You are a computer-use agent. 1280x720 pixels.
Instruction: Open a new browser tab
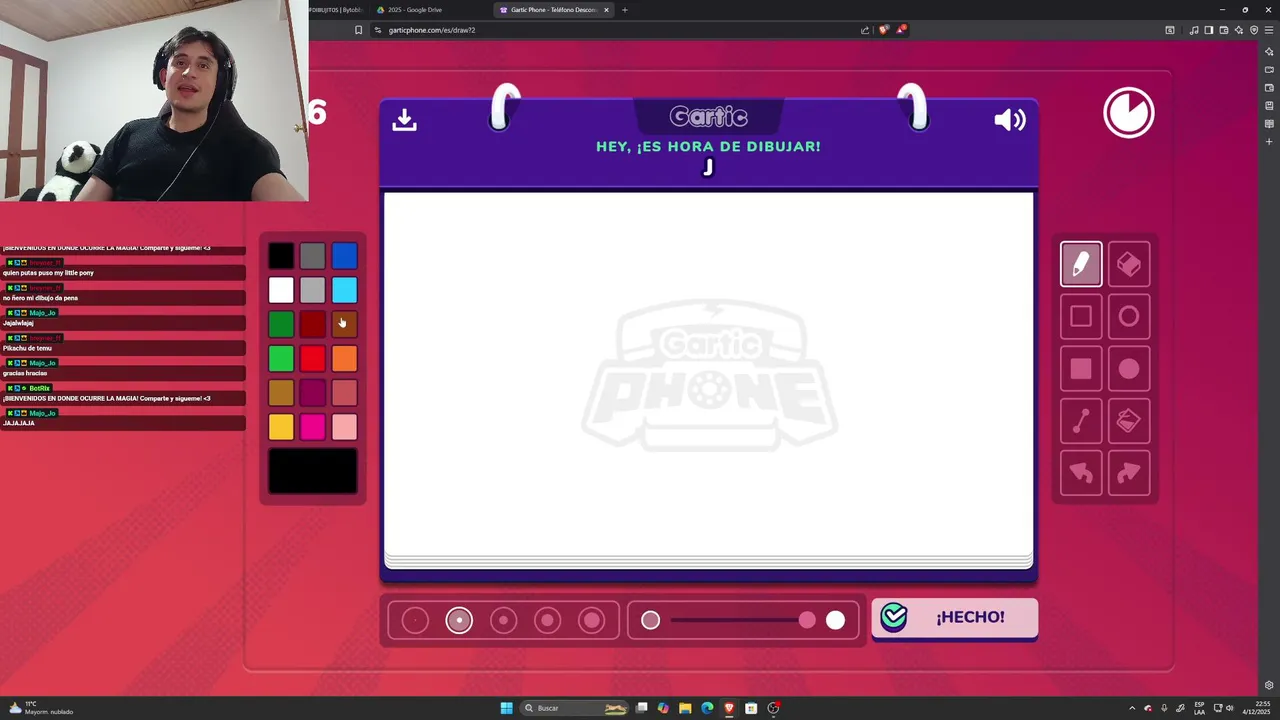625,10
